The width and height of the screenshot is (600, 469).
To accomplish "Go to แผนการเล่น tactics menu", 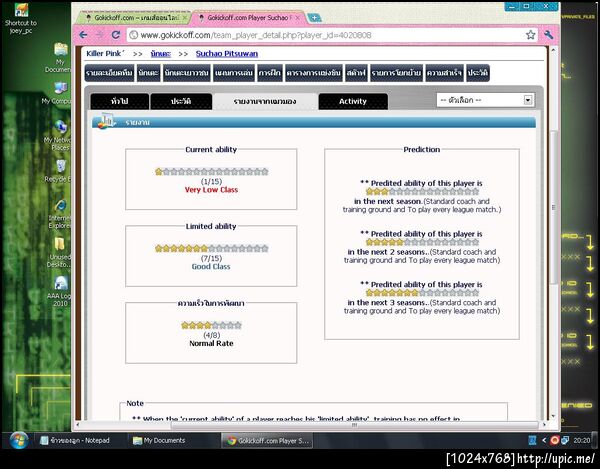I will point(234,73).
